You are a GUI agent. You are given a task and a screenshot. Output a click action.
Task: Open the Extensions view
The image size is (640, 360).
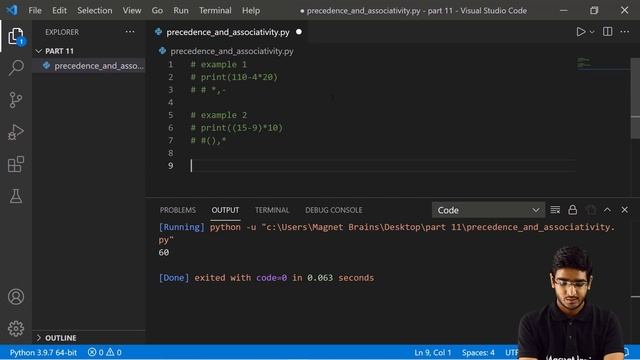pos(16,164)
